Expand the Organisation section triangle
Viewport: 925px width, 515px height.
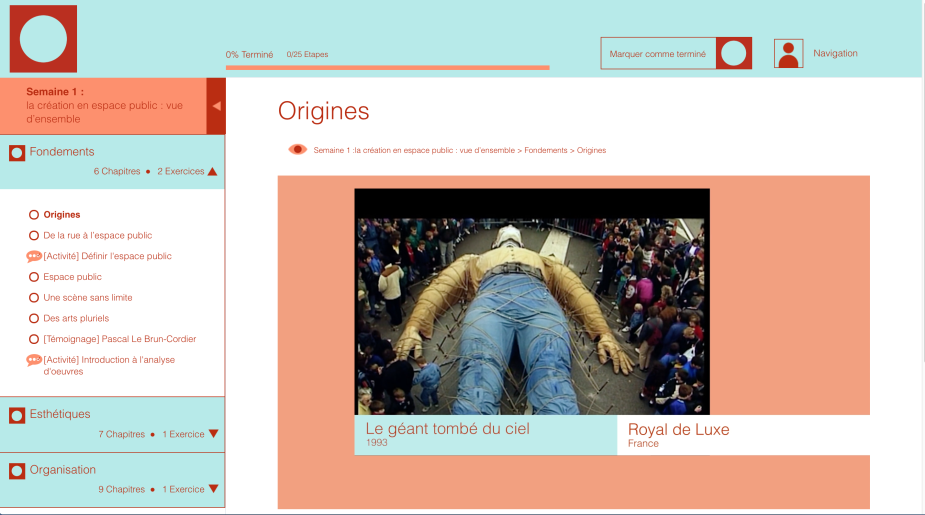(214, 489)
